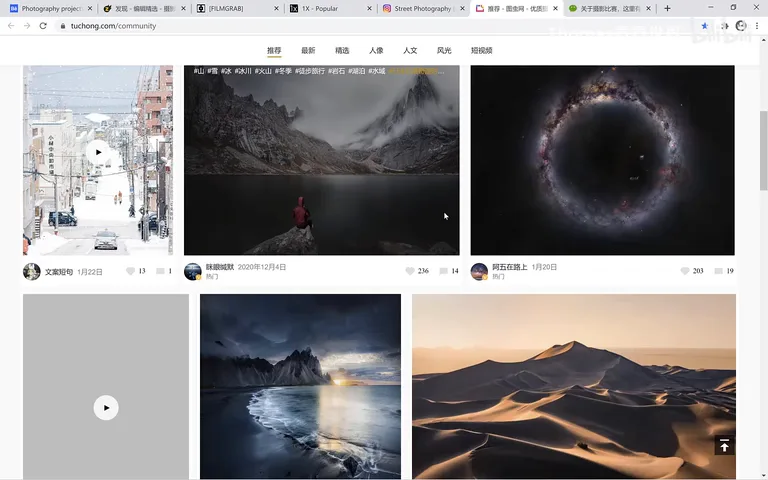768x480 pixels.
Task: Open the browser extensions puzzle icon
Action: click(724, 26)
